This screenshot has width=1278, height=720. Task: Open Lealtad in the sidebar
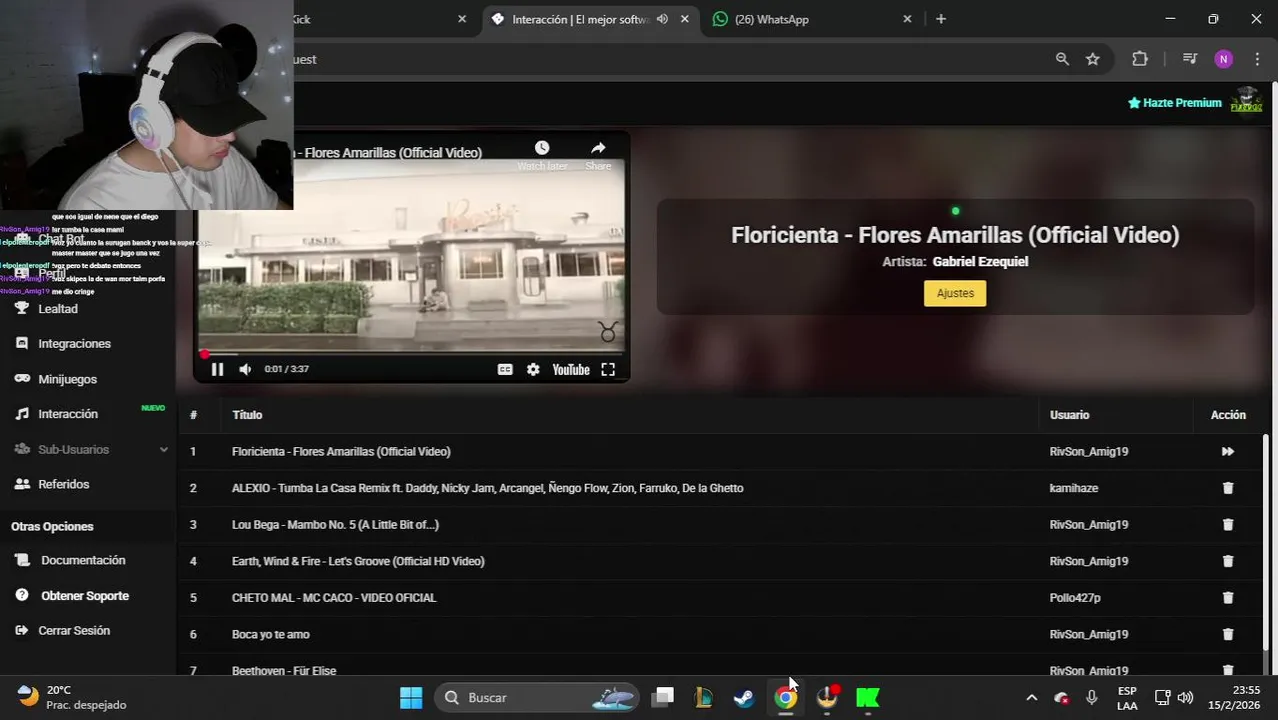coord(58,309)
